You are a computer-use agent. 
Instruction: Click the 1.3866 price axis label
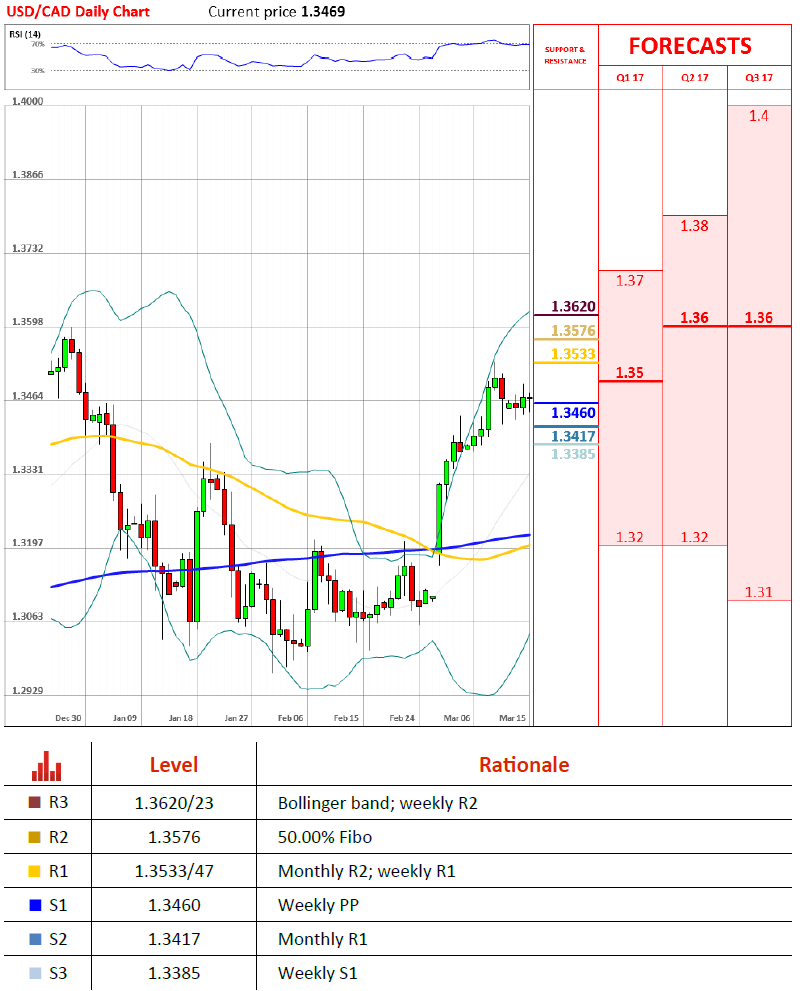27,174
